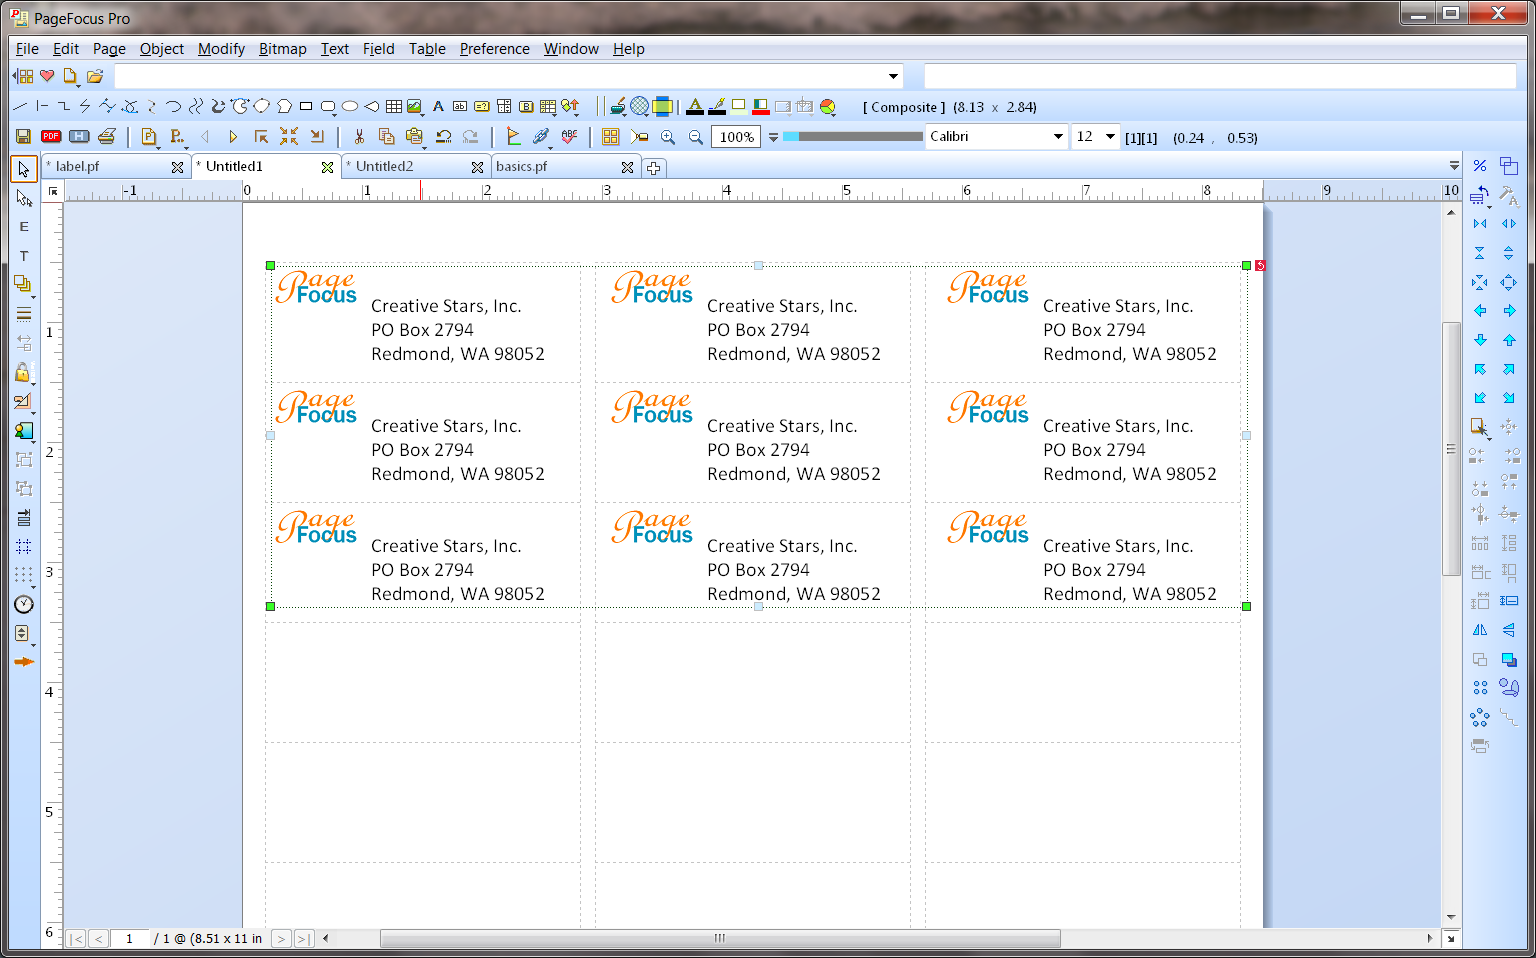The image size is (1536, 958).
Task: Go to the last page
Action: point(304,939)
